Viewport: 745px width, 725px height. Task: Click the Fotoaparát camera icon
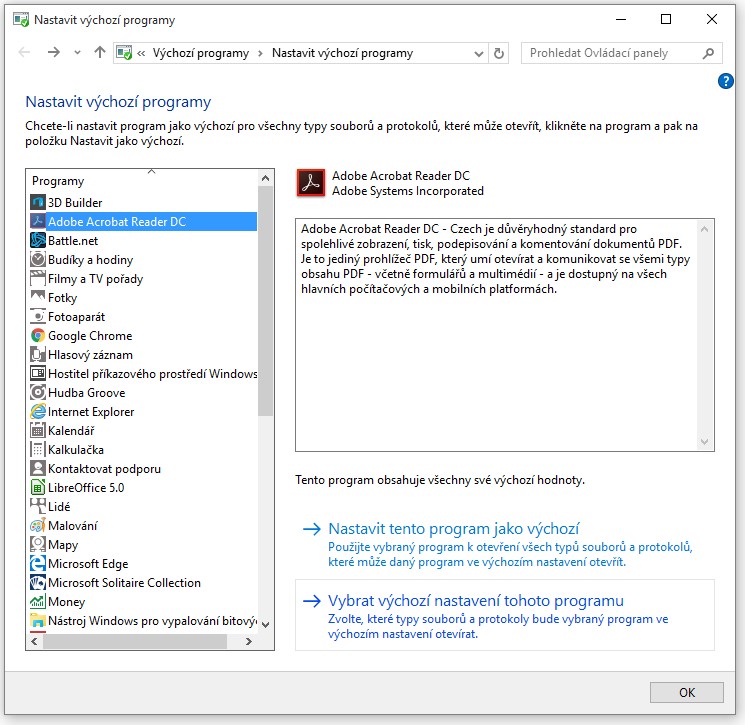[38, 316]
